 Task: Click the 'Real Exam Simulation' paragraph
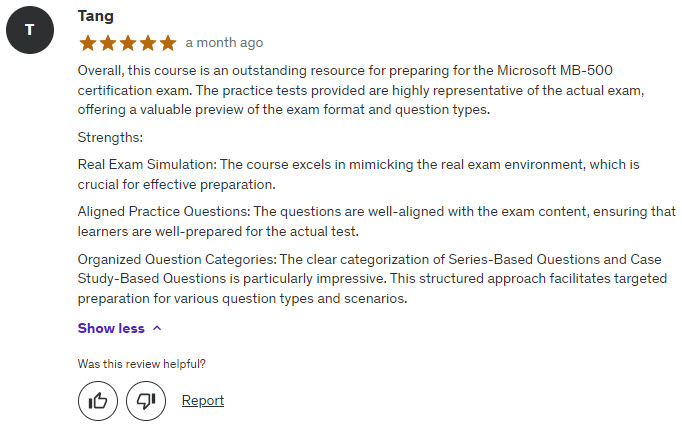[x=359, y=174]
